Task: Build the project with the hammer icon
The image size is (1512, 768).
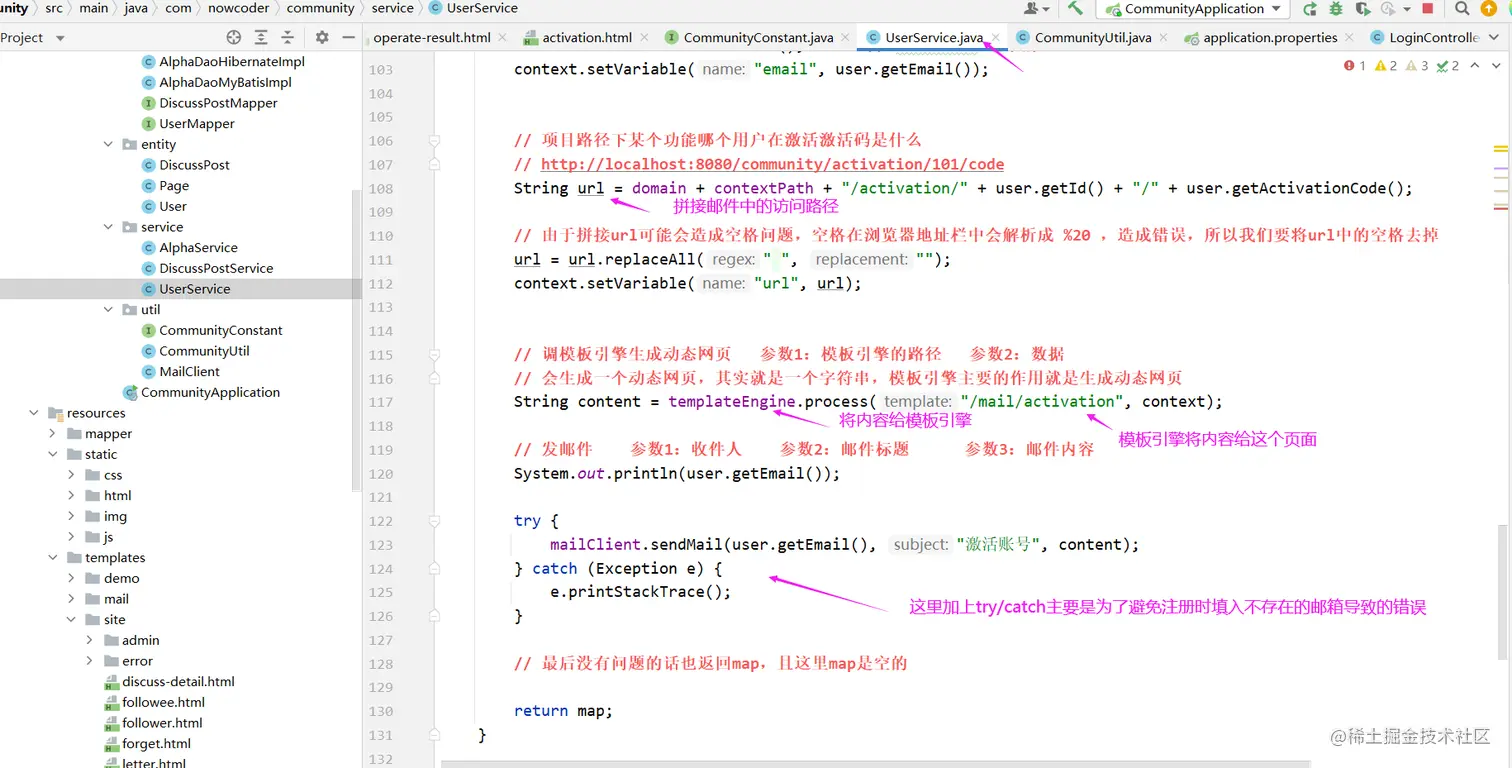Action: (1075, 8)
